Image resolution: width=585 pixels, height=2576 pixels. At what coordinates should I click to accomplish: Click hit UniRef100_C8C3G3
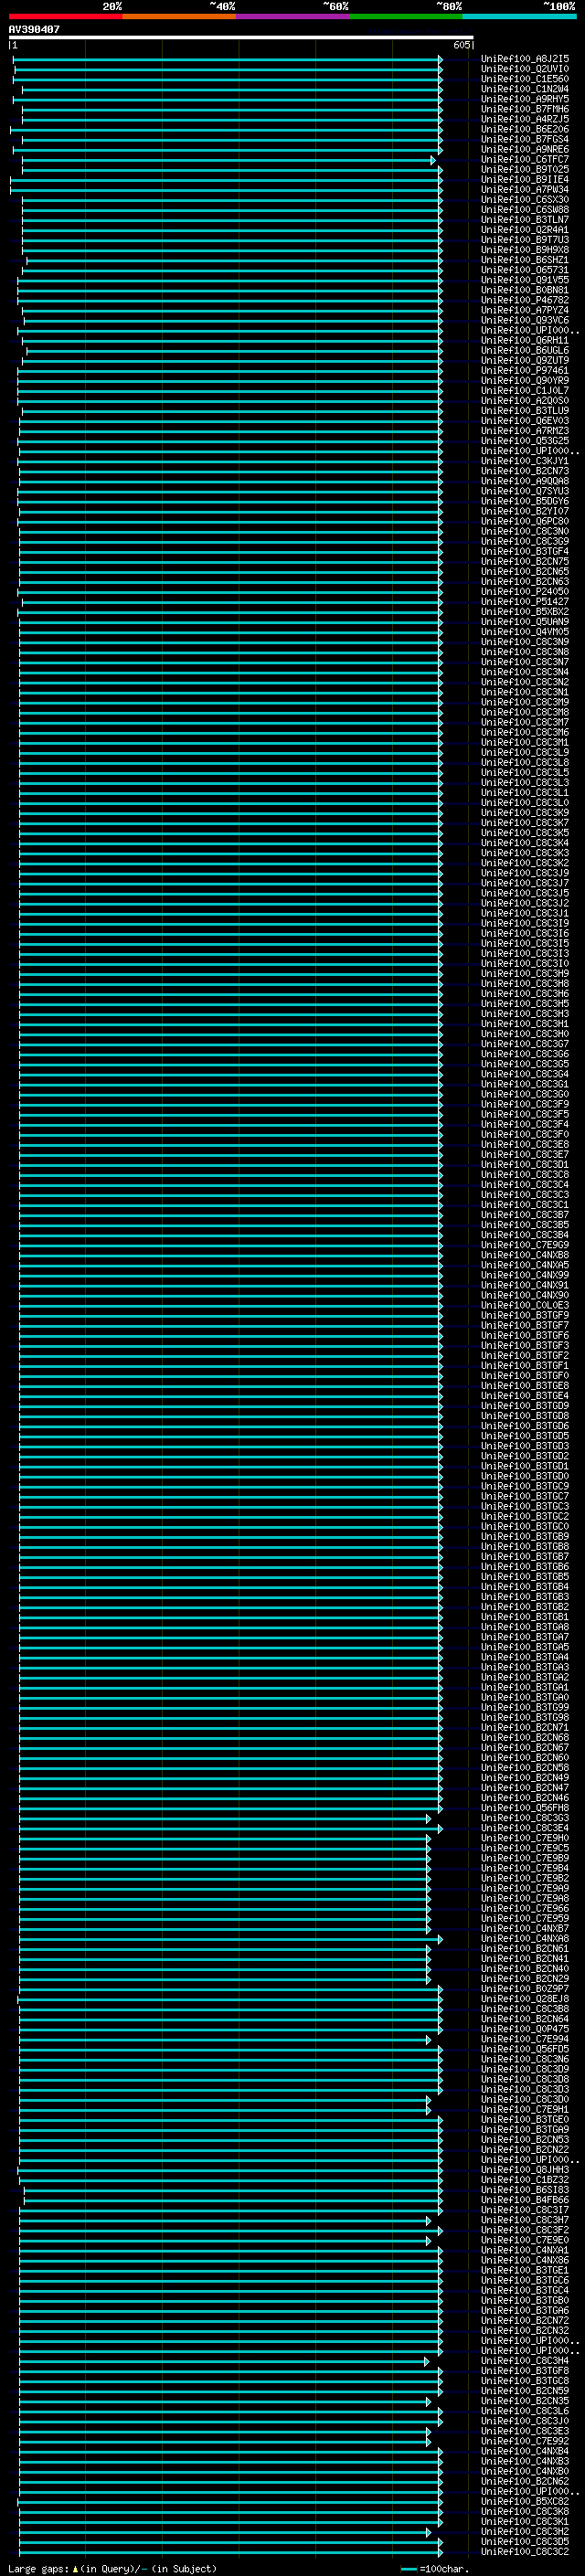click(524, 1818)
